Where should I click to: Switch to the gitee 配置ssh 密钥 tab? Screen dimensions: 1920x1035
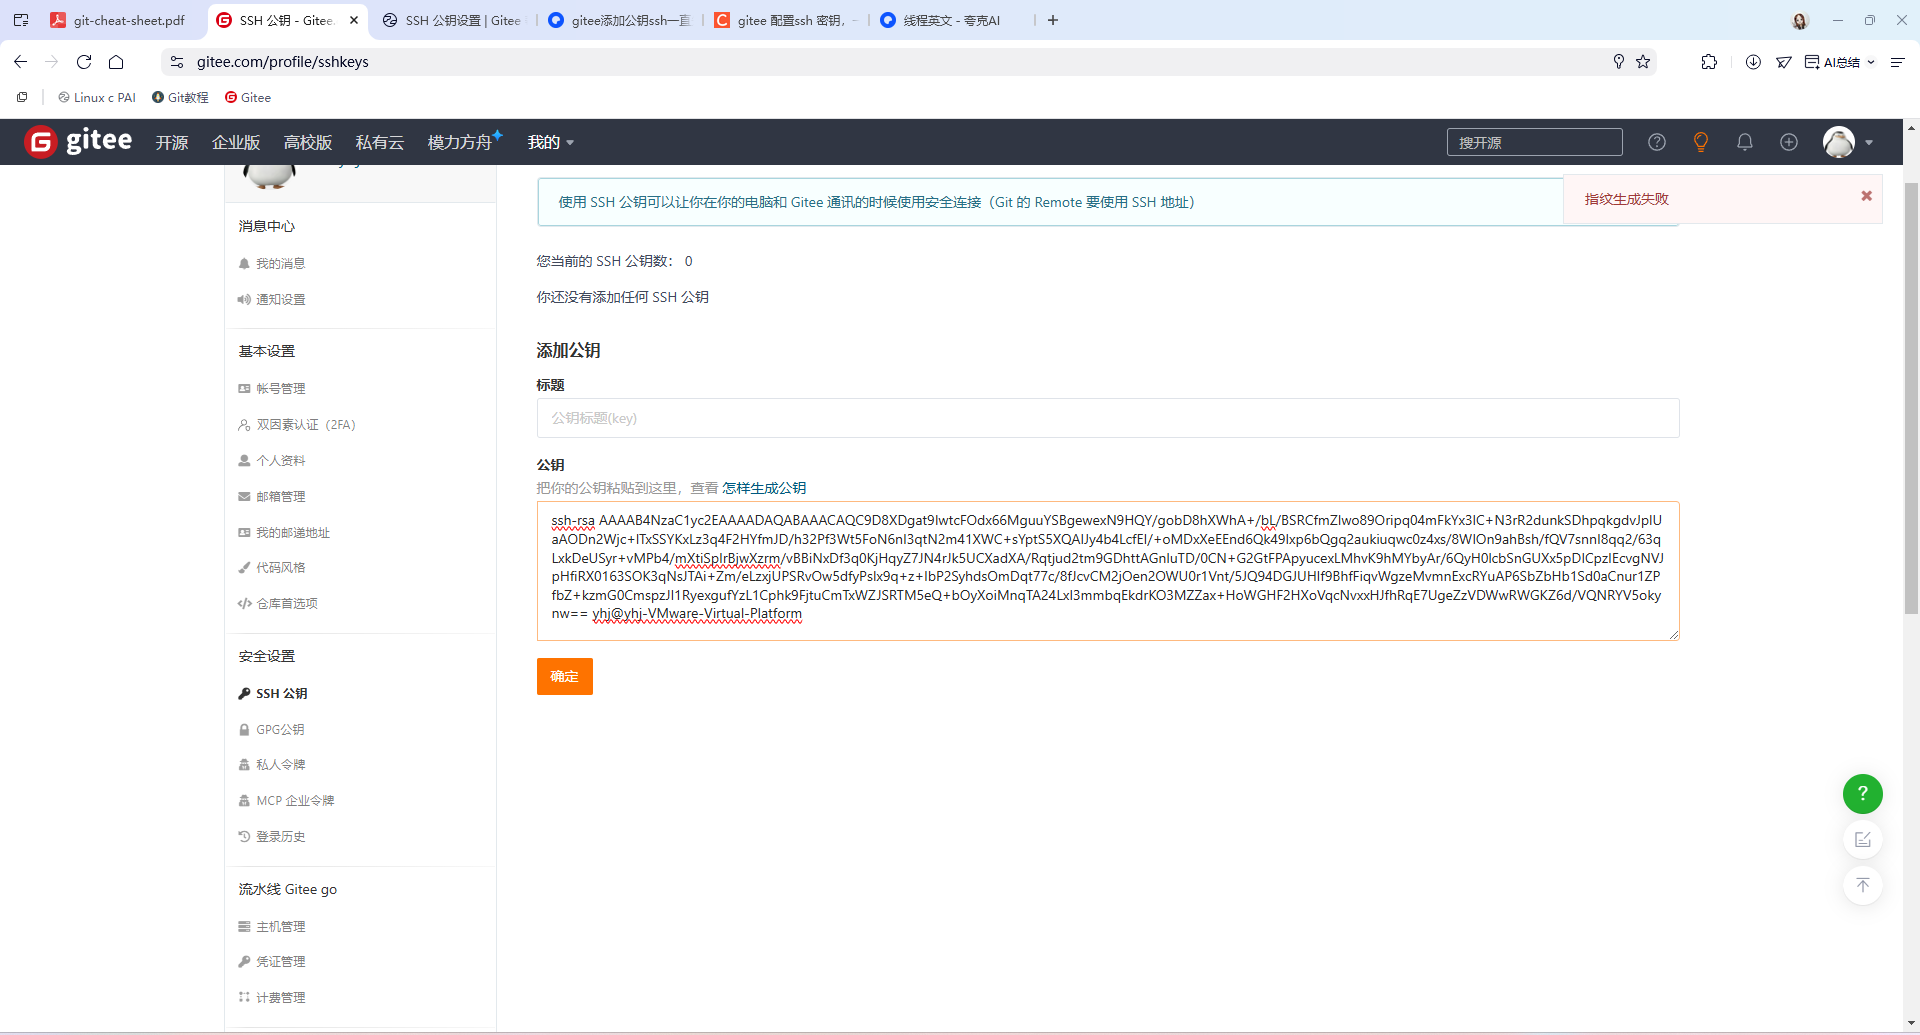click(x=786, y=20)
